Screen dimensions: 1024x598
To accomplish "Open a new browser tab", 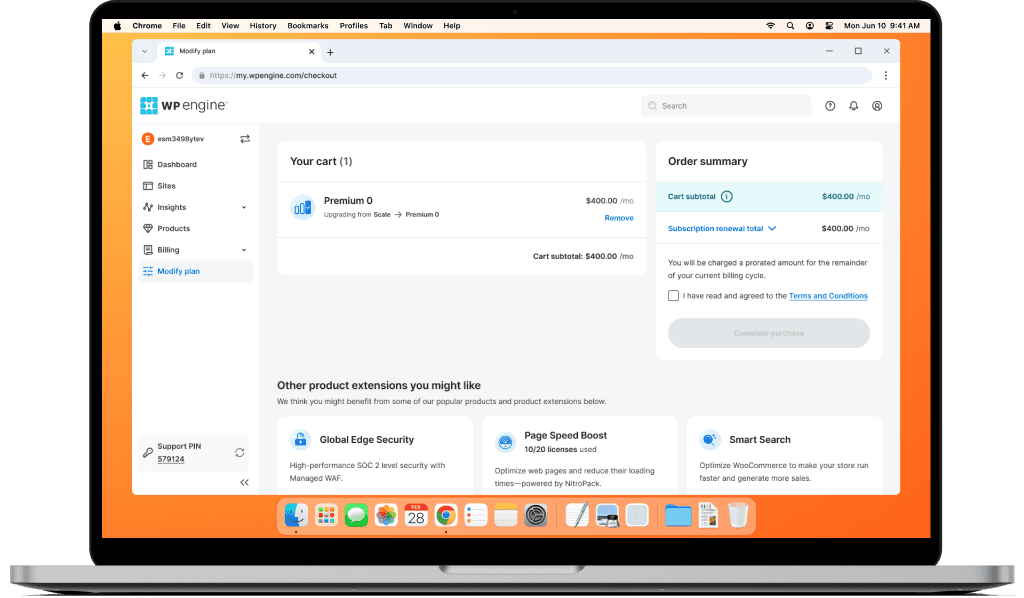I will pyautogui.click(x=330, y=52).
